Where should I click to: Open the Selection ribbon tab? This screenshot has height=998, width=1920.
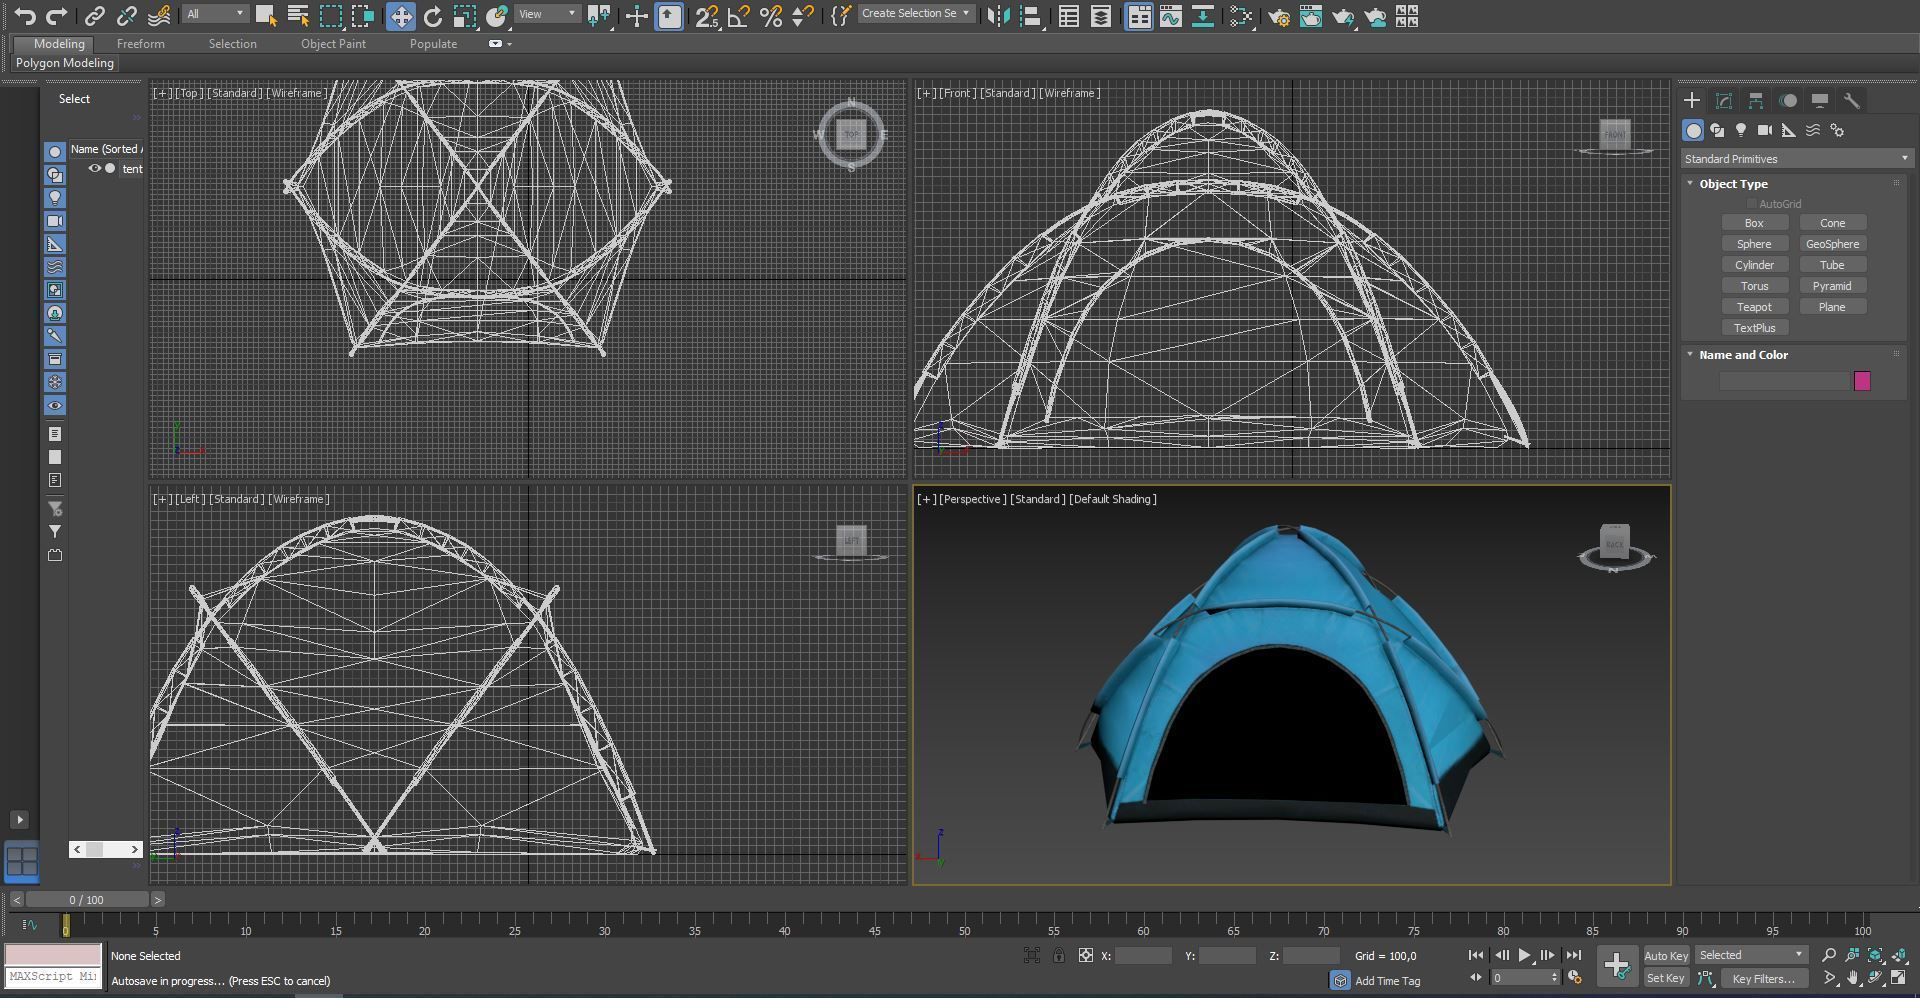232,44
